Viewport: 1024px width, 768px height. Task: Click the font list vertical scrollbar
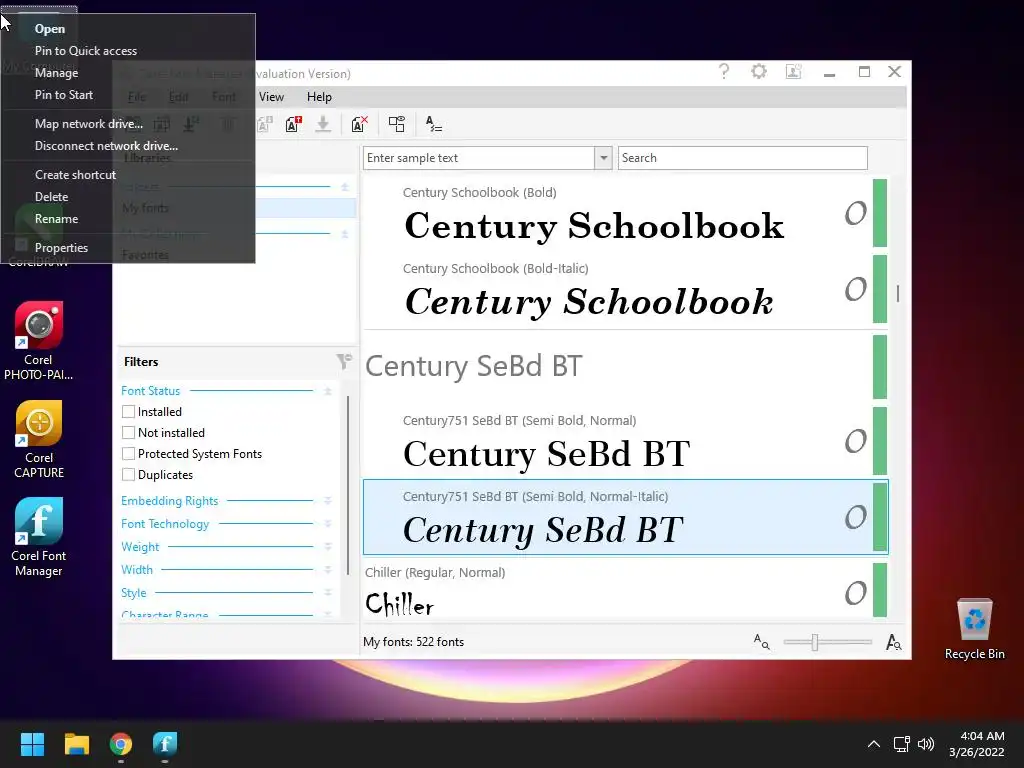(x=898, y=293)
